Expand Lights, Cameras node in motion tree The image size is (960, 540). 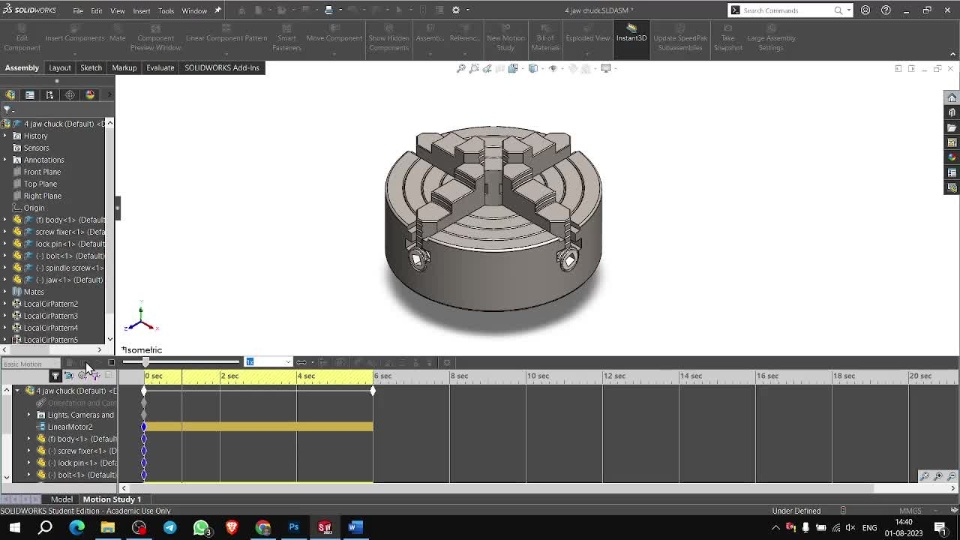click(29, 415)
